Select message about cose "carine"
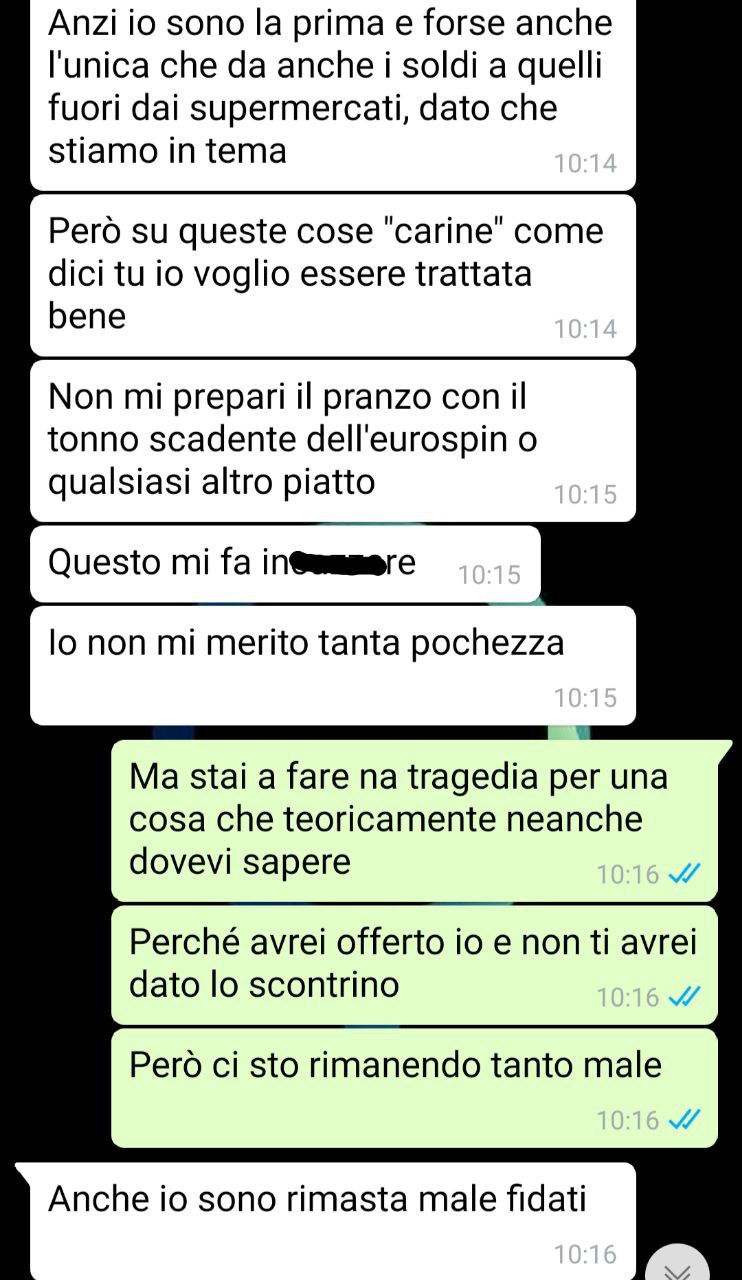This screenshot has width=742, height=1280. tap(333, 275)
